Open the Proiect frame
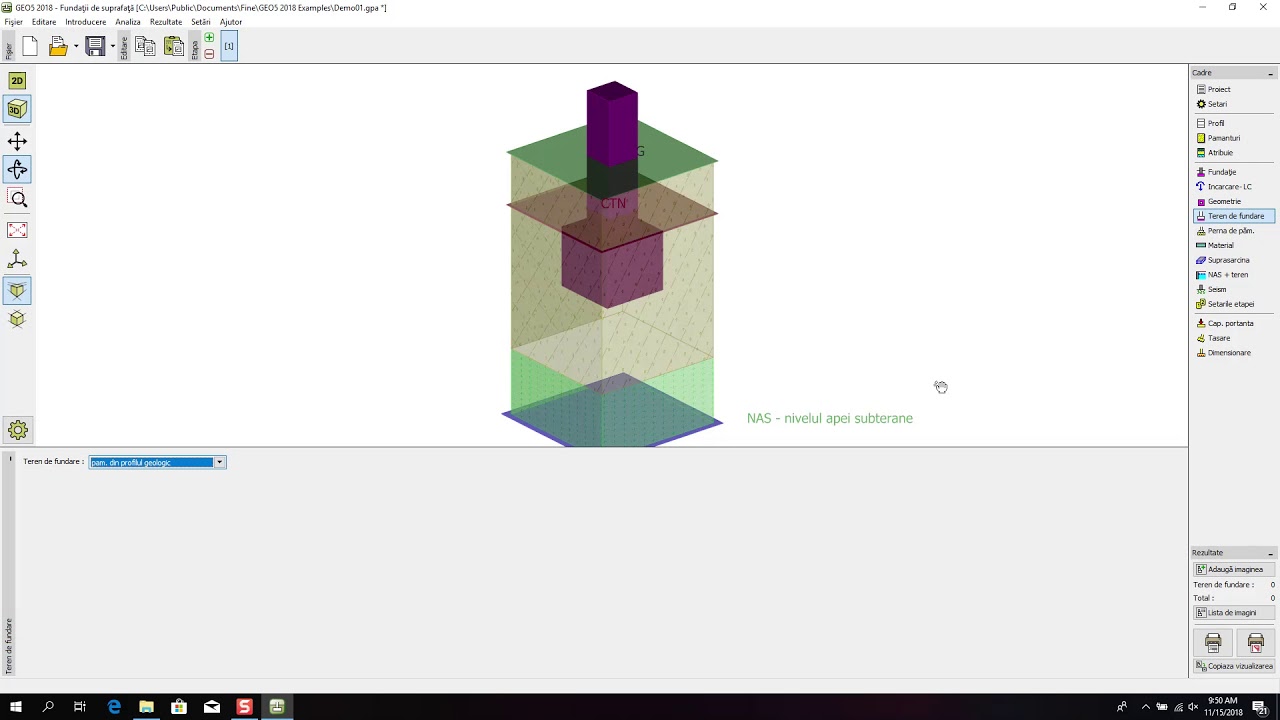 [1234, 89]
